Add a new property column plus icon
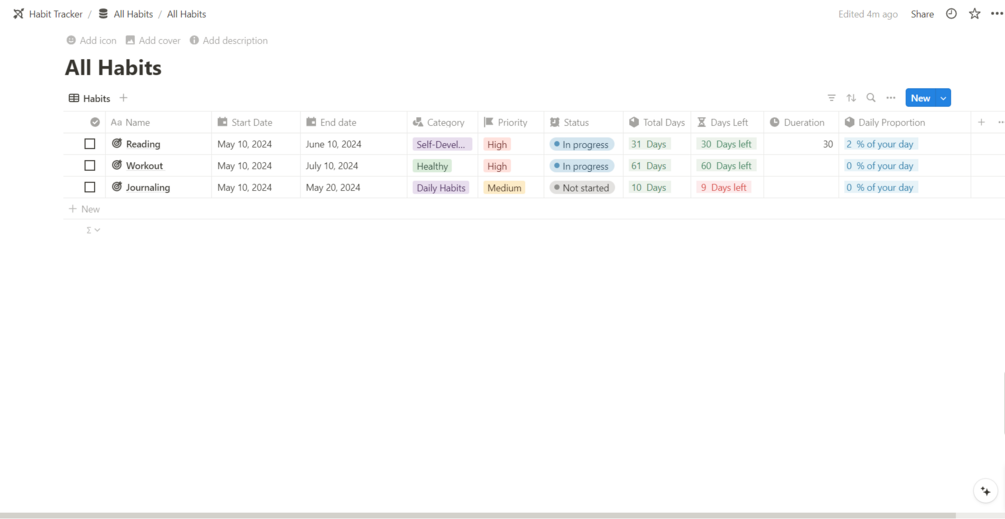Screen dimensions: 1005x519 click(x=981, y=122)
